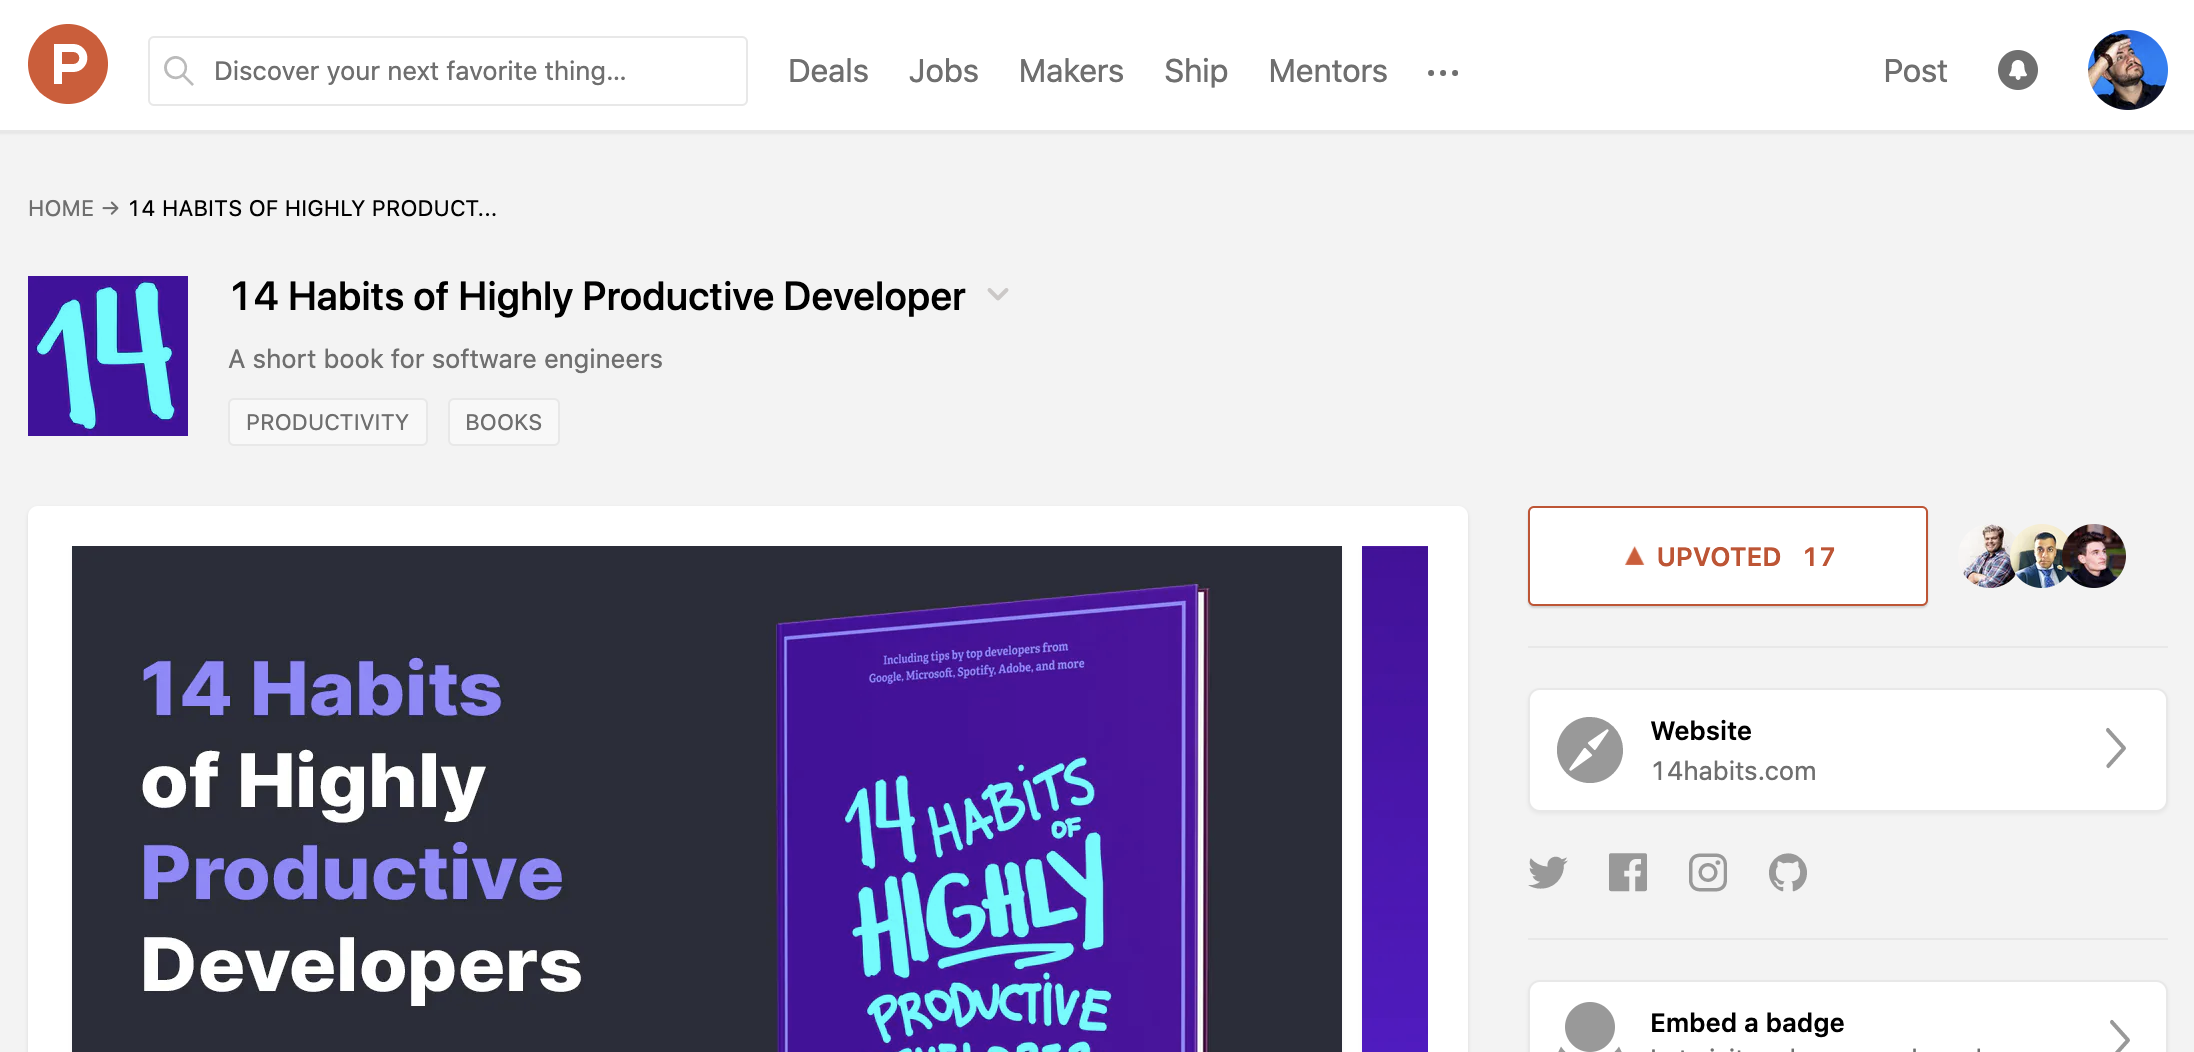This screenshot has width=2194, height=1052.
Task: Click the tagline "A short book for software engineers"
Action: click(446, 359)
